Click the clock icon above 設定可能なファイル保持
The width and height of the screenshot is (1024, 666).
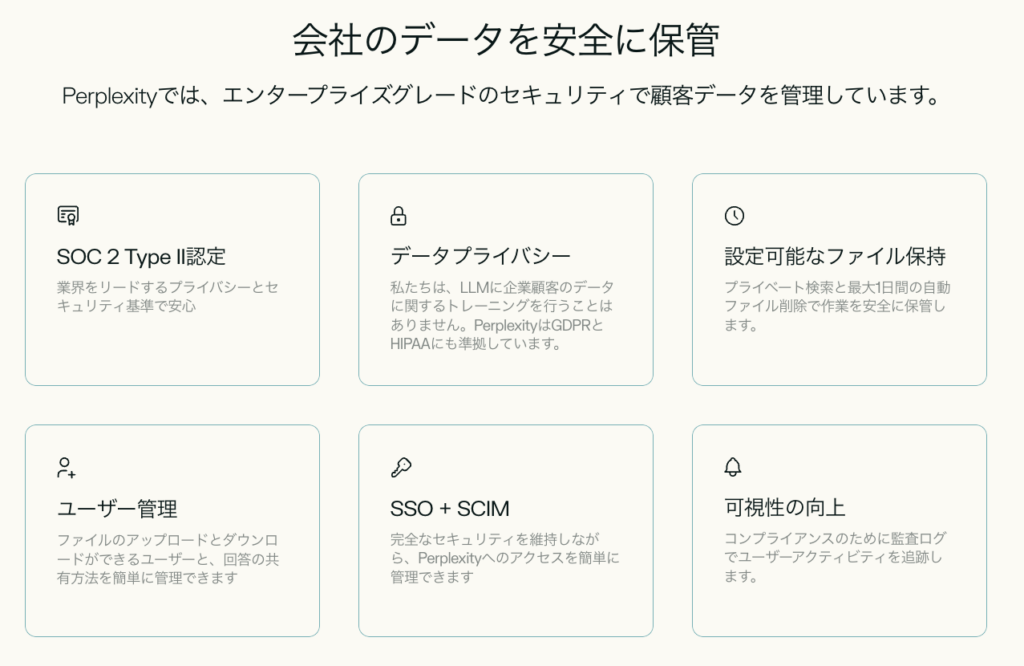pos(734,215)
